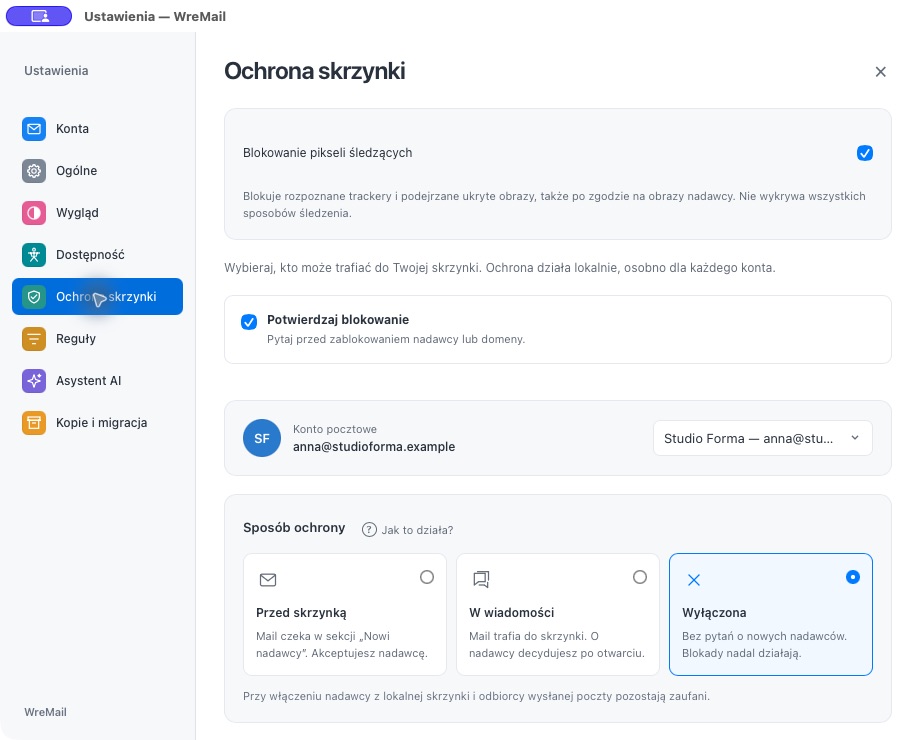Click the Kopie i migracja archive icon
This screenshot has width=920, height=740.
34,423
